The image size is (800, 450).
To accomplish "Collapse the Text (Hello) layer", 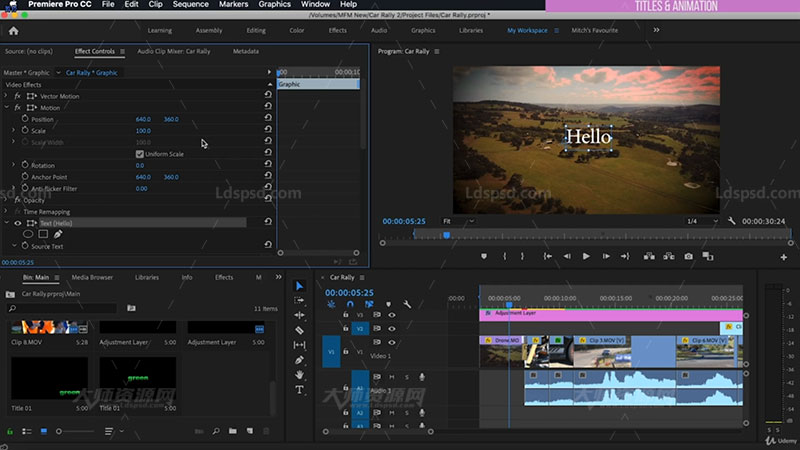I will (6, 223).
